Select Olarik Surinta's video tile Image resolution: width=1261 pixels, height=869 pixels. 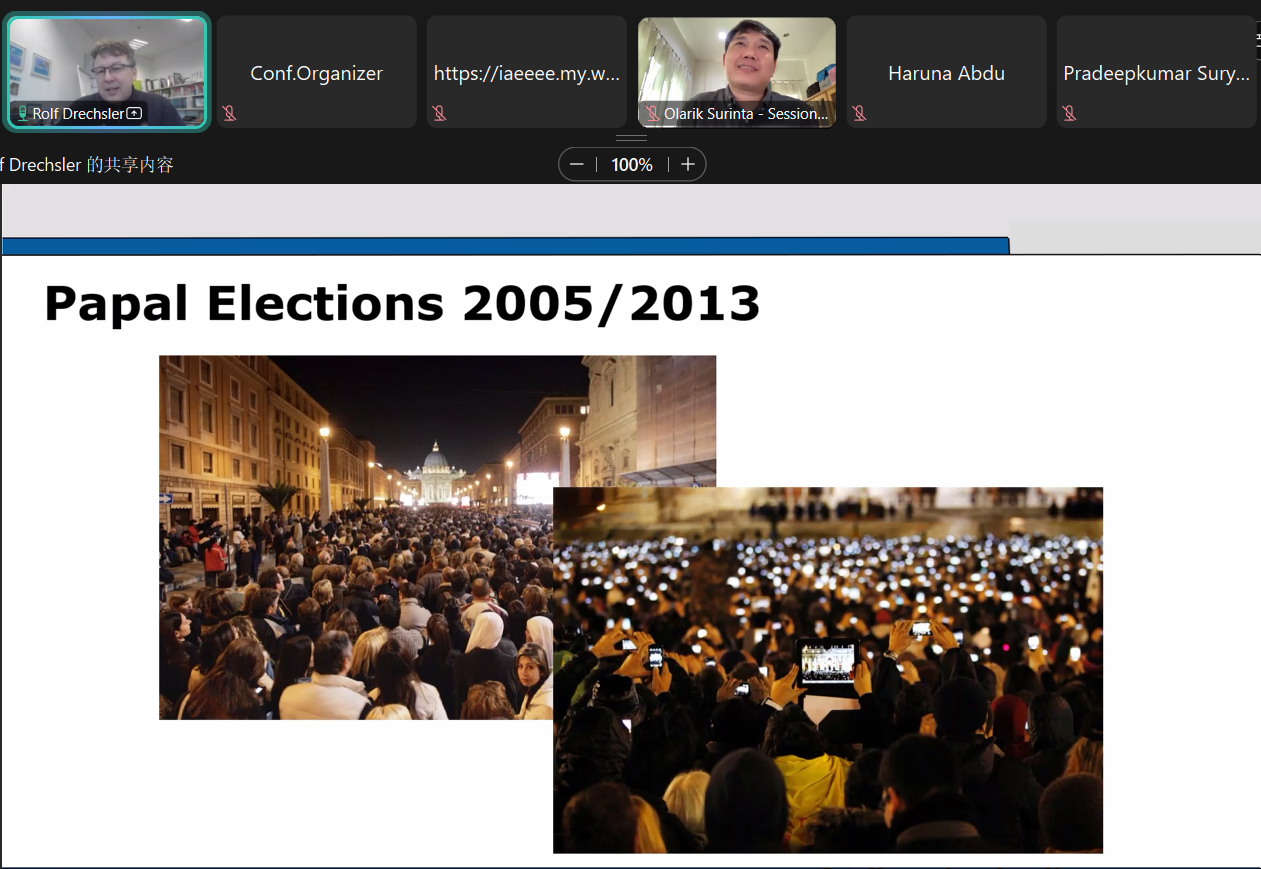pos(737,72)
